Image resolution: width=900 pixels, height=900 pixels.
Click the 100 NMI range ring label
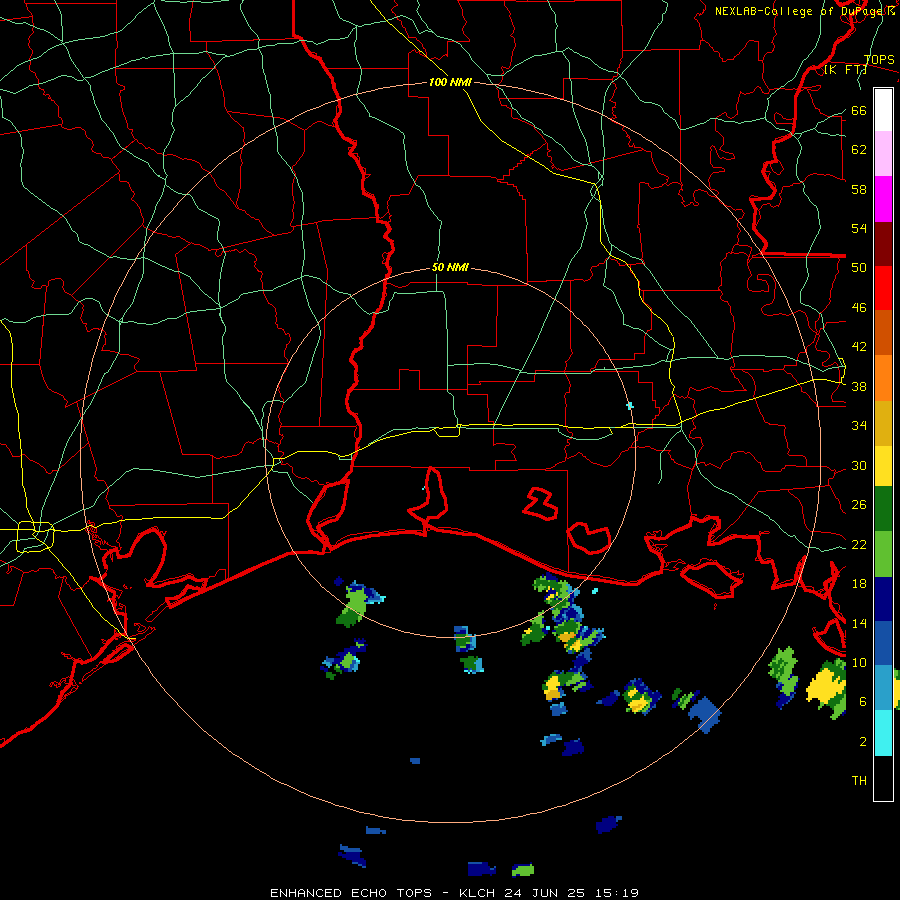pyautogui.click(x=450, y=82)
